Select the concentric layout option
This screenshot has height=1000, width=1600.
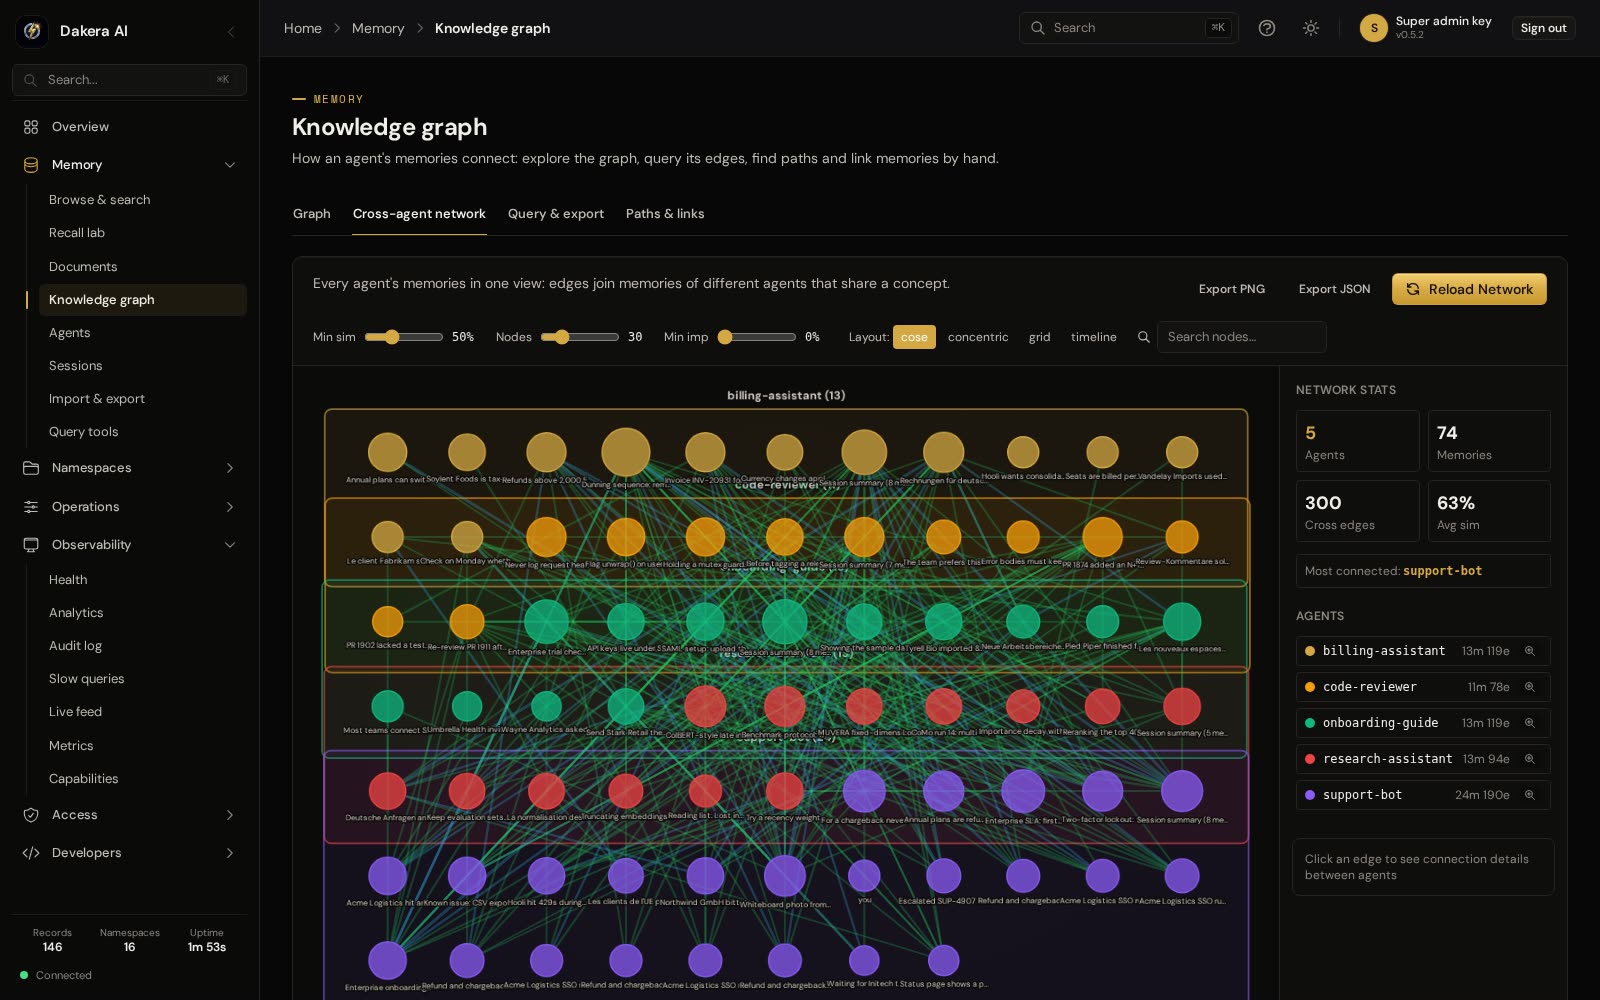[978, 337]
